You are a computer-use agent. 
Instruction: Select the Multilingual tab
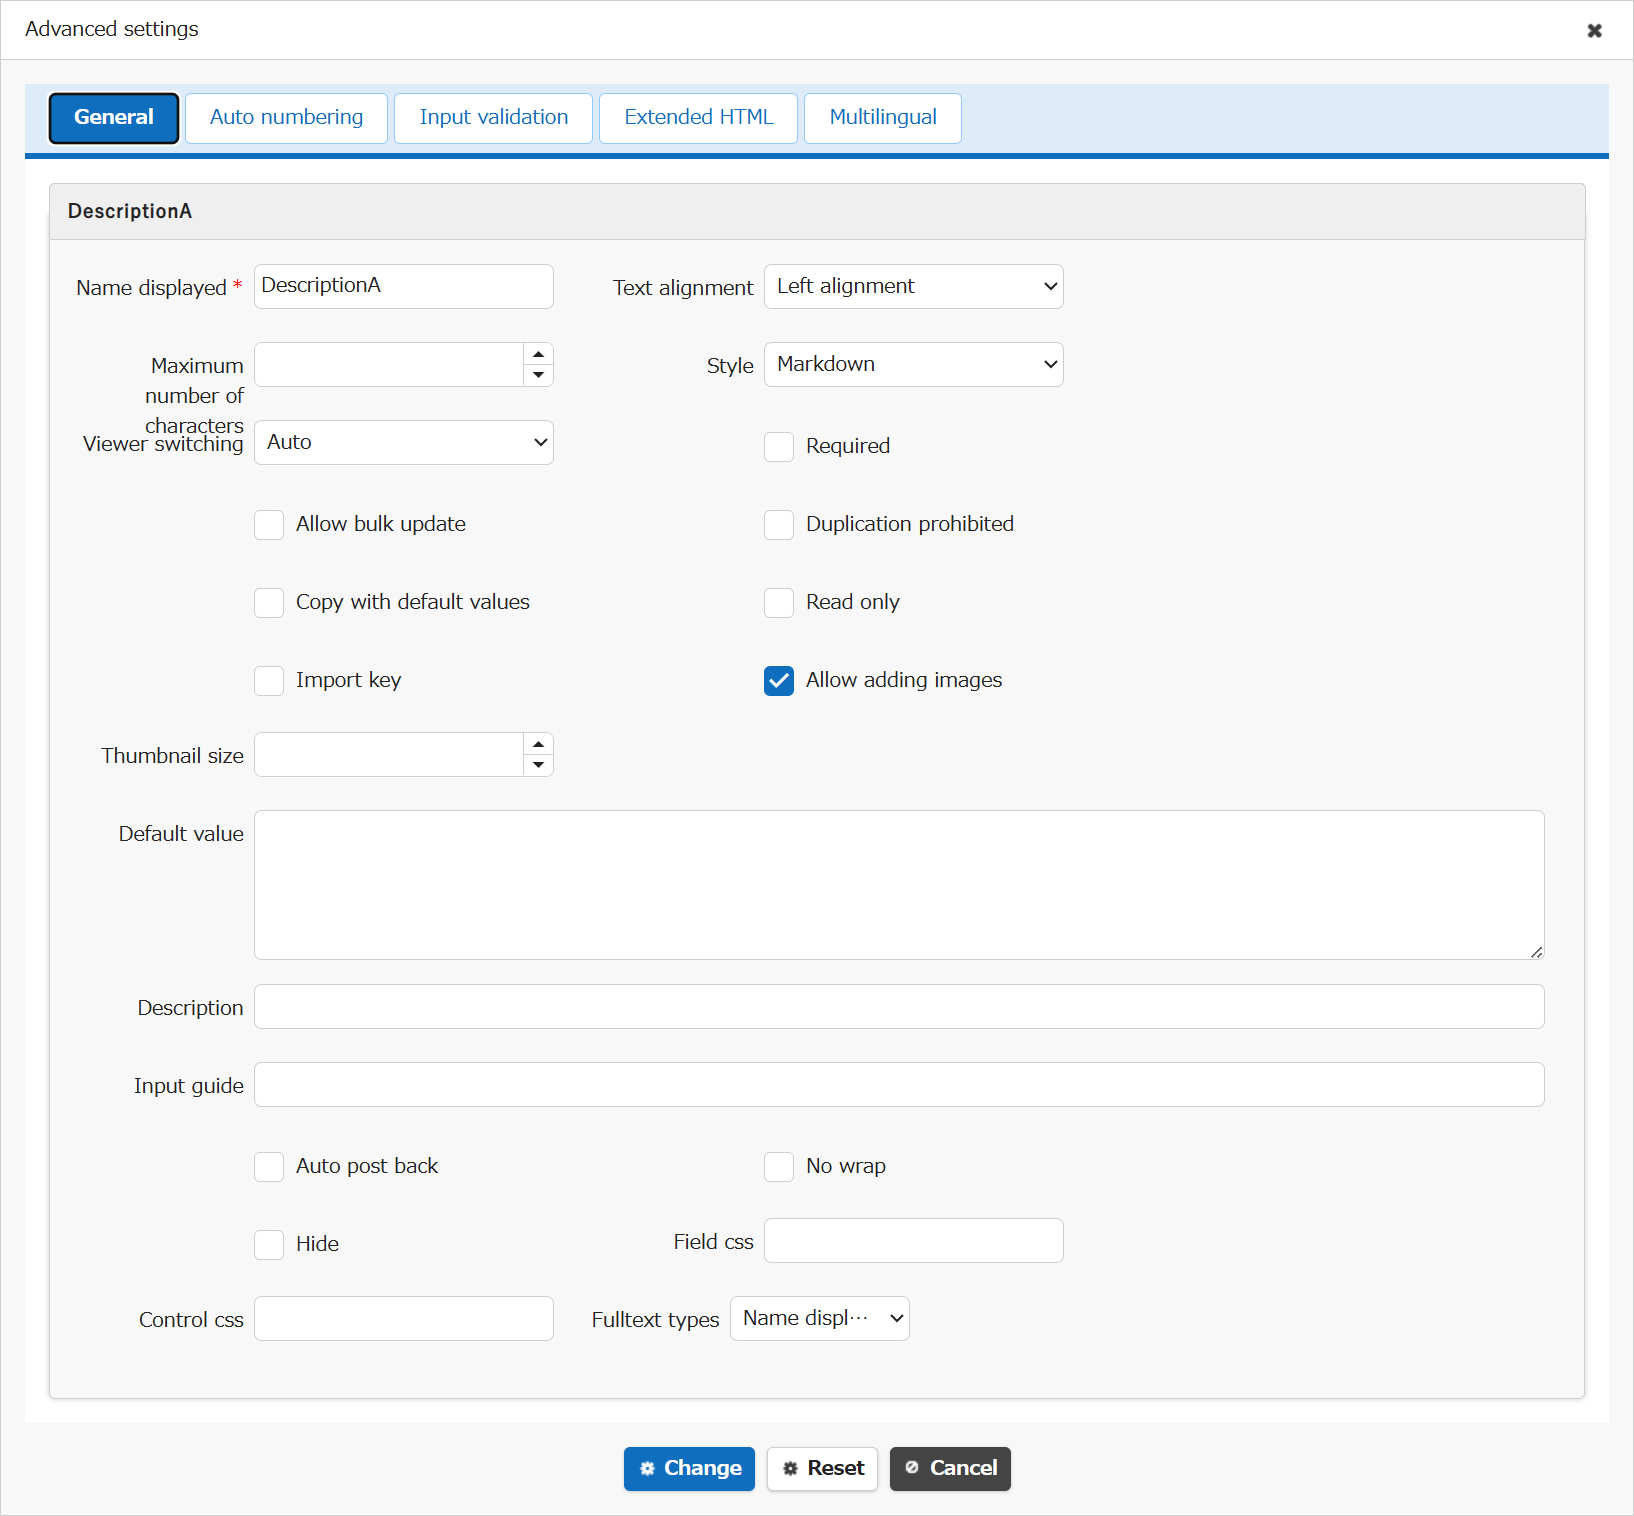[883, 118]
